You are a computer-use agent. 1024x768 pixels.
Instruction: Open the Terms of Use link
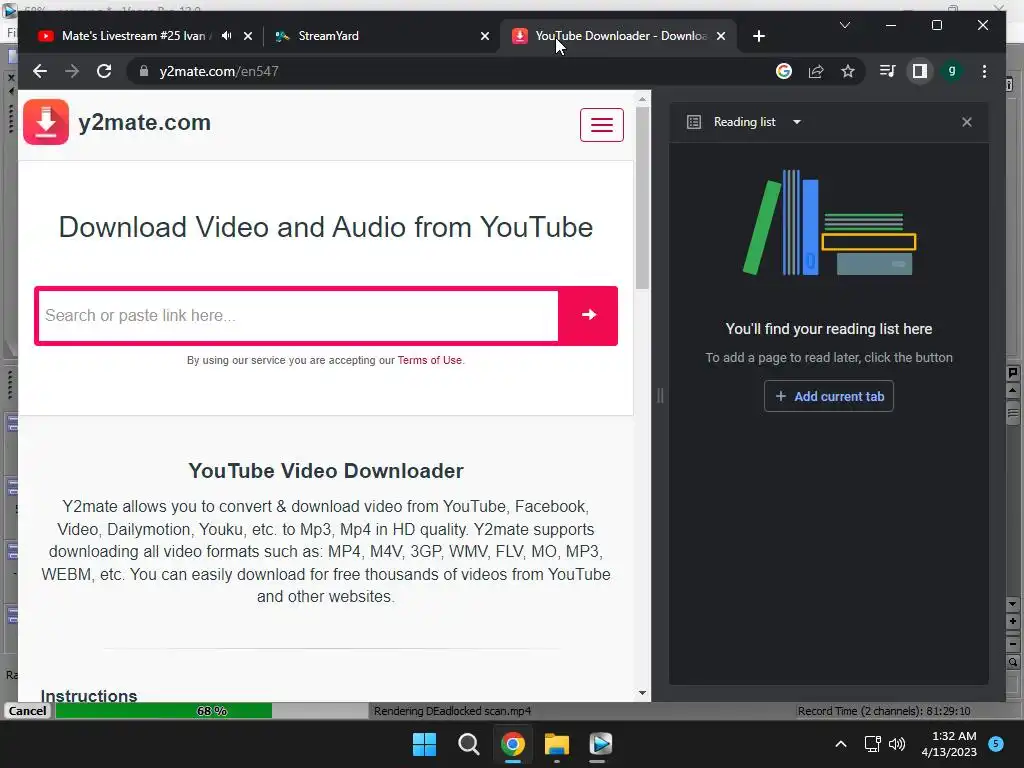point(430,360)
